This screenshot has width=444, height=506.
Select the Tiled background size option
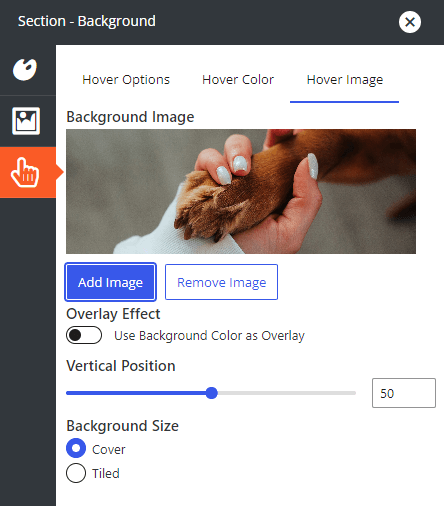tap(76, 473)
